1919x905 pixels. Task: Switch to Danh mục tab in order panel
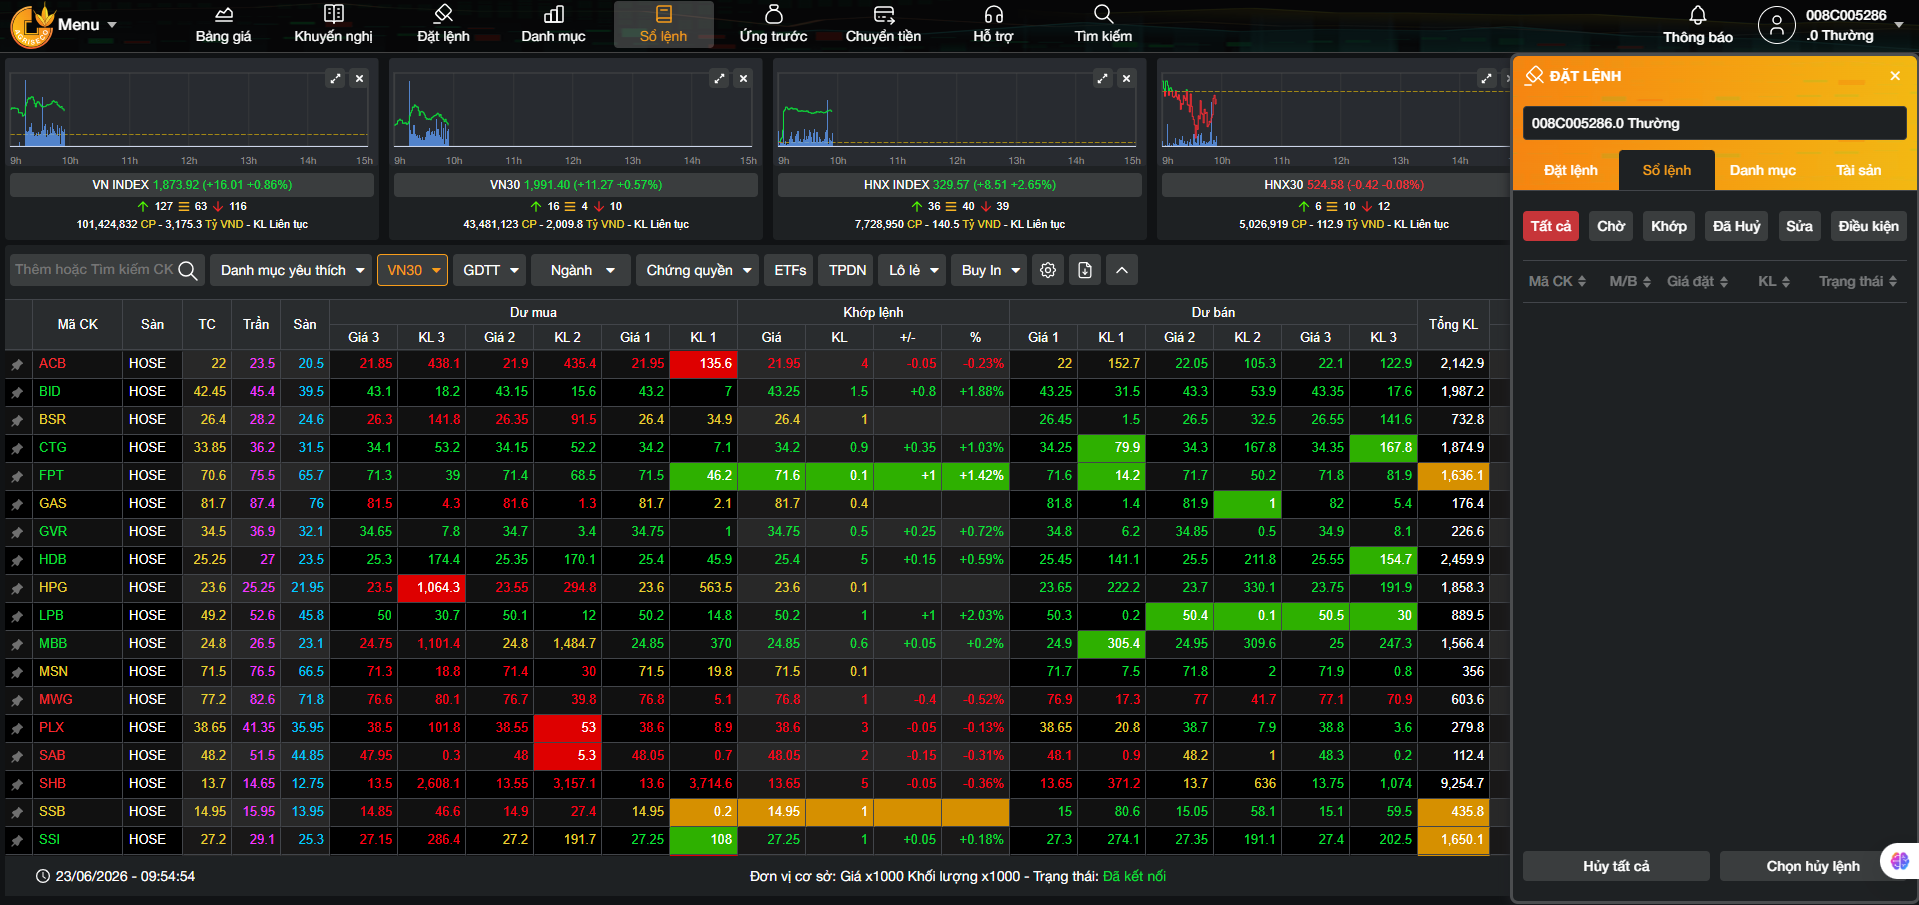[1763, 170]
